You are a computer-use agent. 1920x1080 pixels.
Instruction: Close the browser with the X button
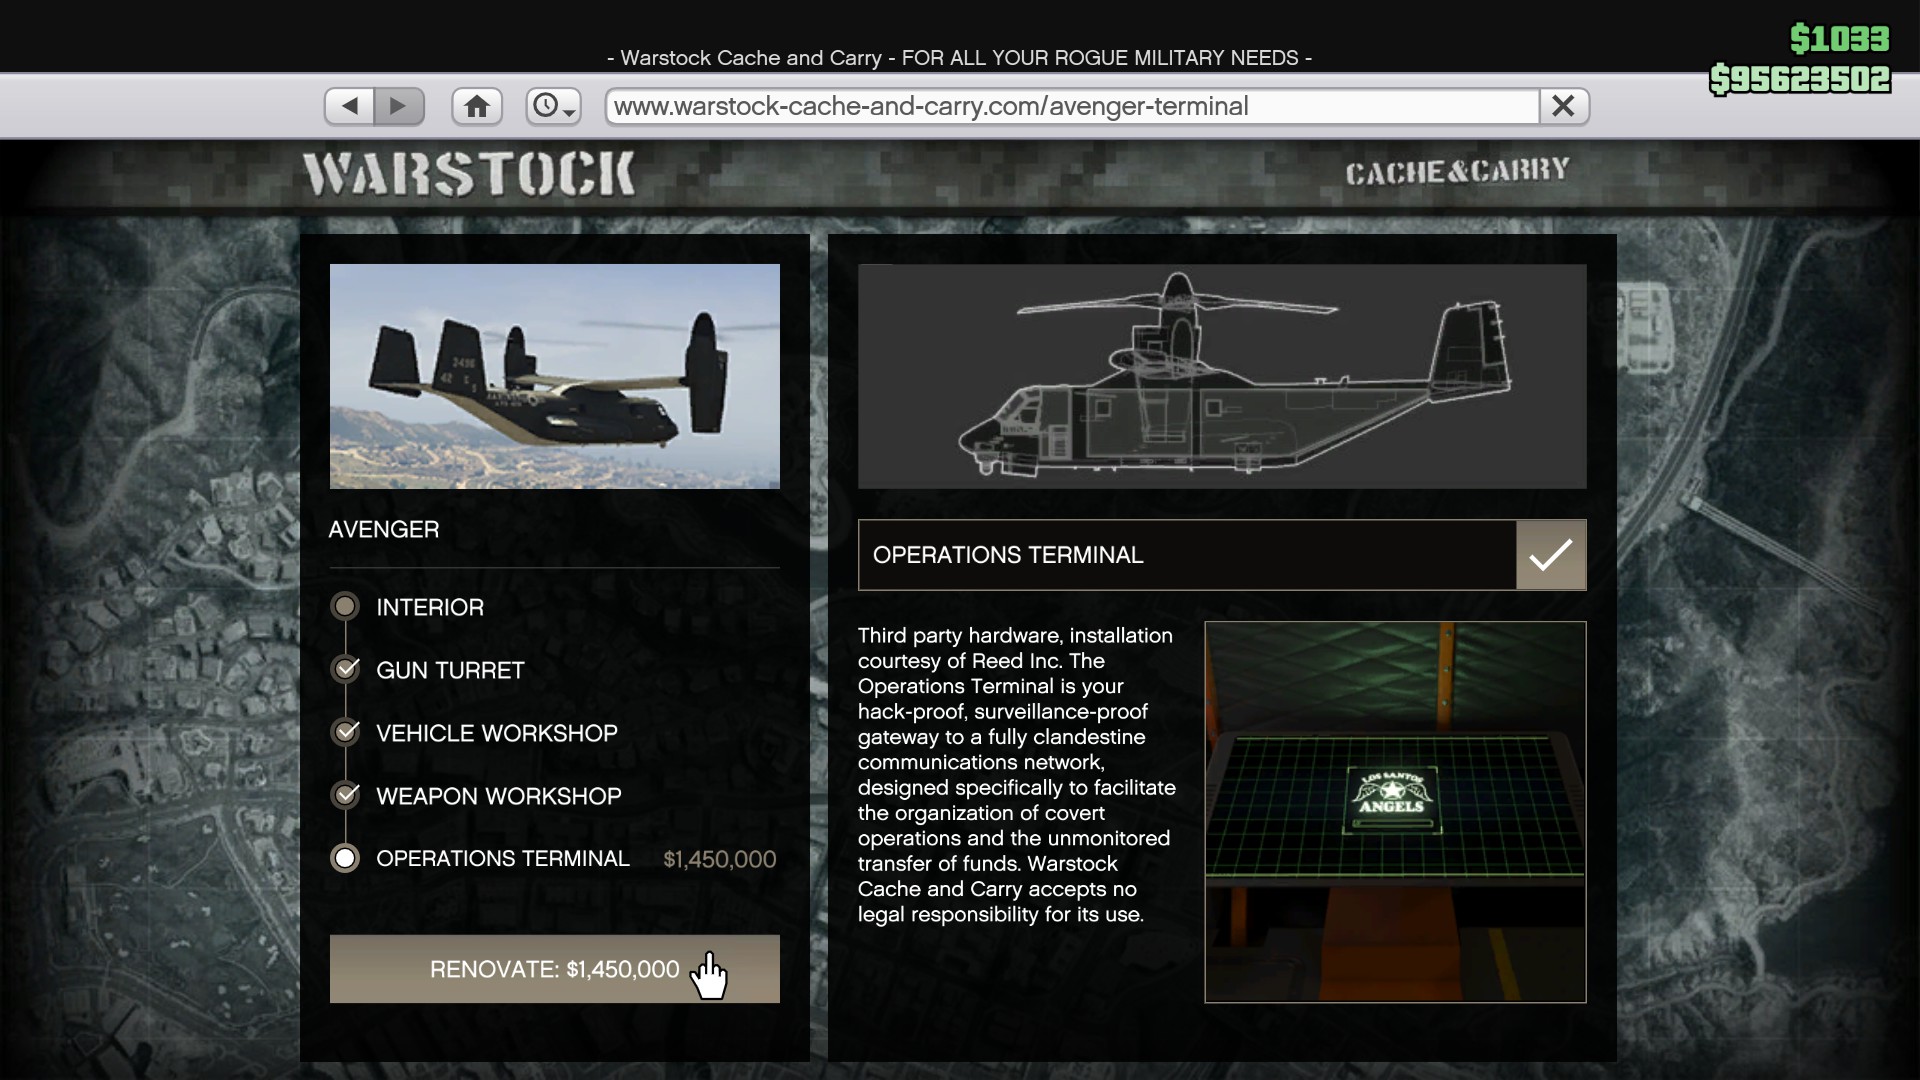[1563, 106]
